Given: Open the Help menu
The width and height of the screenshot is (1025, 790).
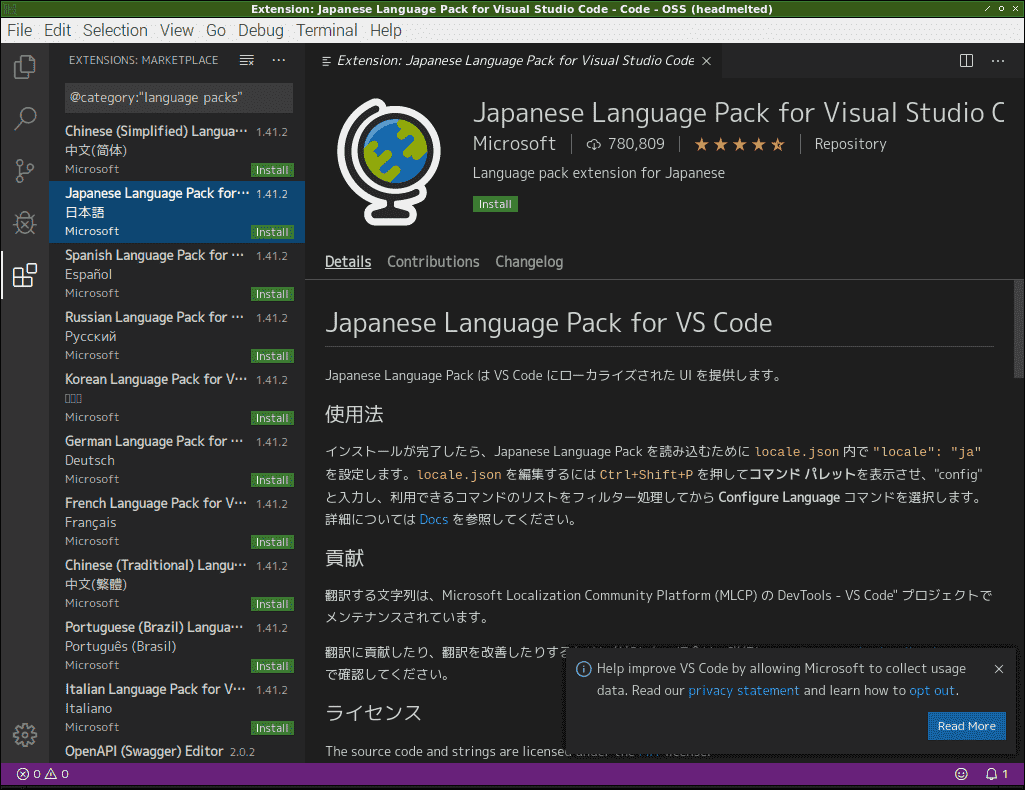Looking at the screenshot, I should coord(386,31).
